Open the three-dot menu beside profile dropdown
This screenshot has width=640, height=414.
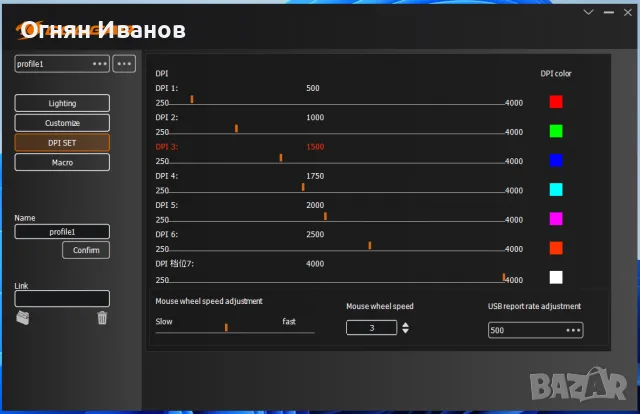coord(124,64)
